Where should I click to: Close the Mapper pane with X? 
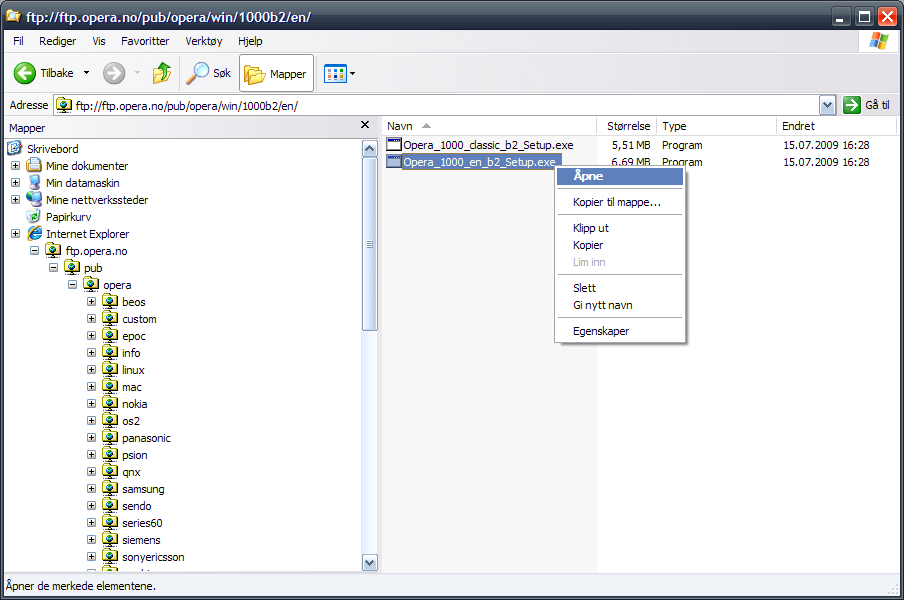pos(365,124)
